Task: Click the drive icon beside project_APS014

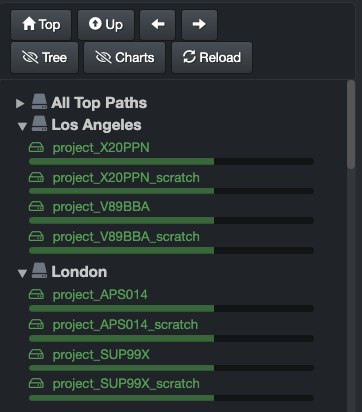Action: click(36, 294)
